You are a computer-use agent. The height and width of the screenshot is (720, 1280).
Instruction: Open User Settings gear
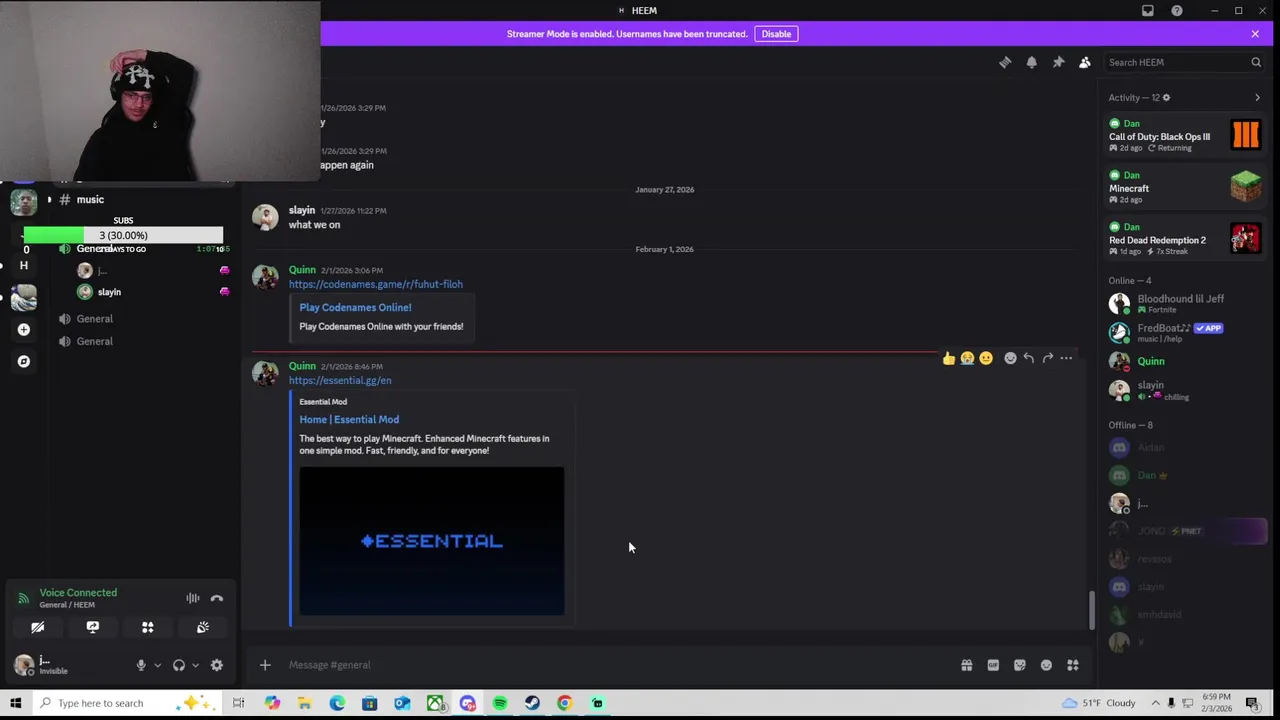tap(217, 665)
